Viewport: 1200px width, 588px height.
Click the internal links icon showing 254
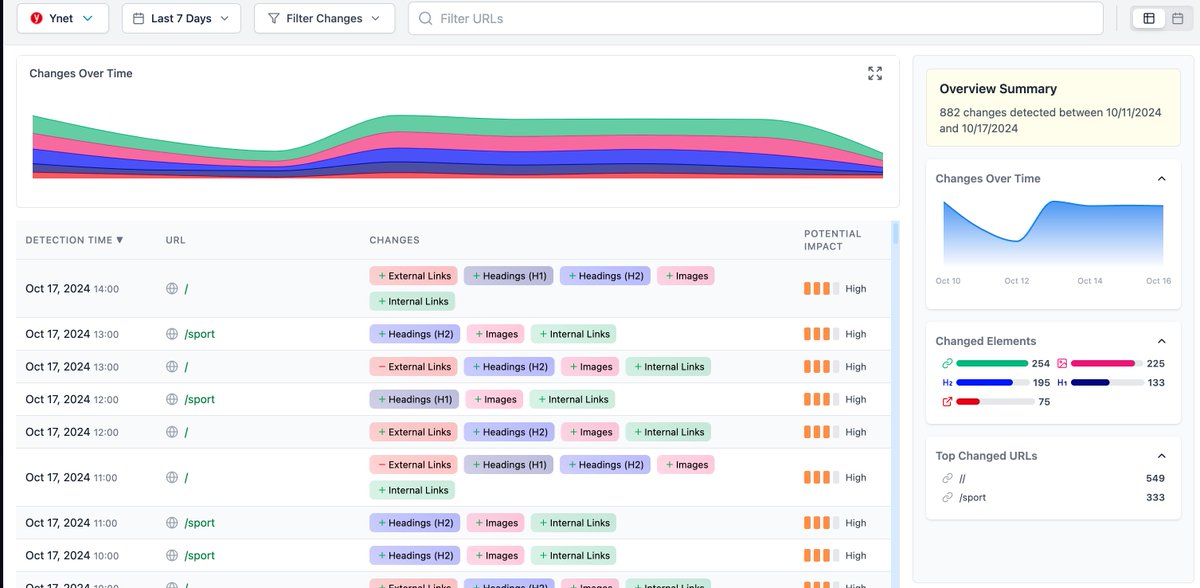pyautogui.click(x=947, y=363)
